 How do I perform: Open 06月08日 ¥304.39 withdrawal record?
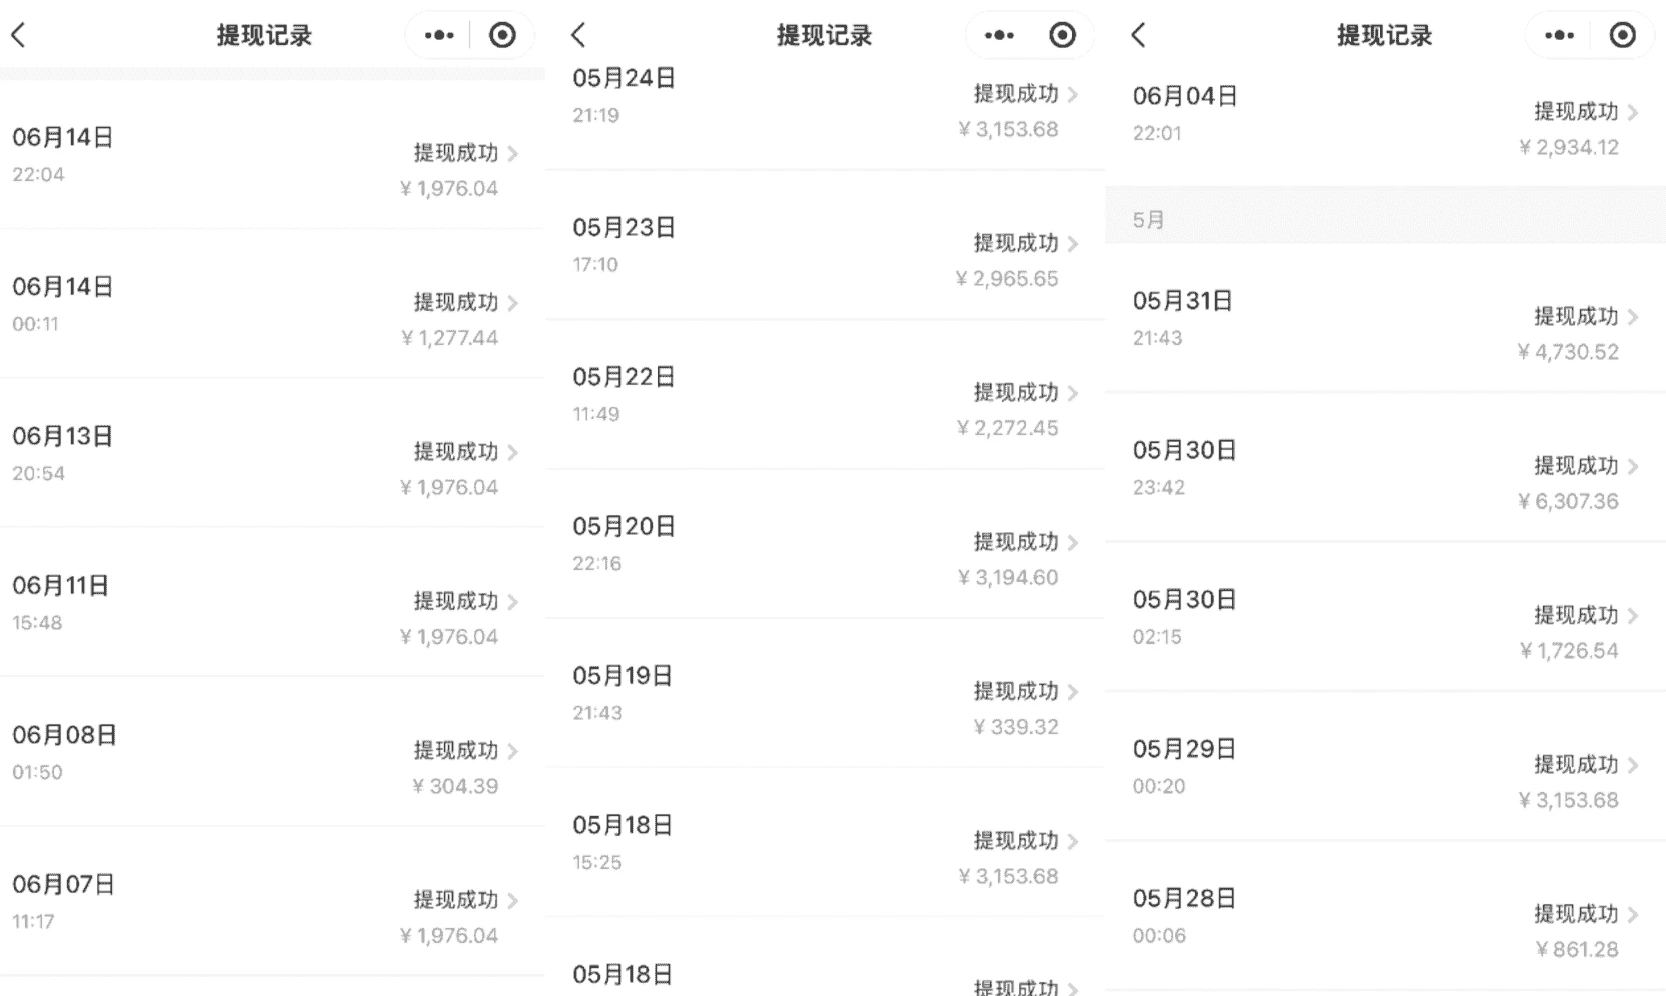[x=270, y=752]
